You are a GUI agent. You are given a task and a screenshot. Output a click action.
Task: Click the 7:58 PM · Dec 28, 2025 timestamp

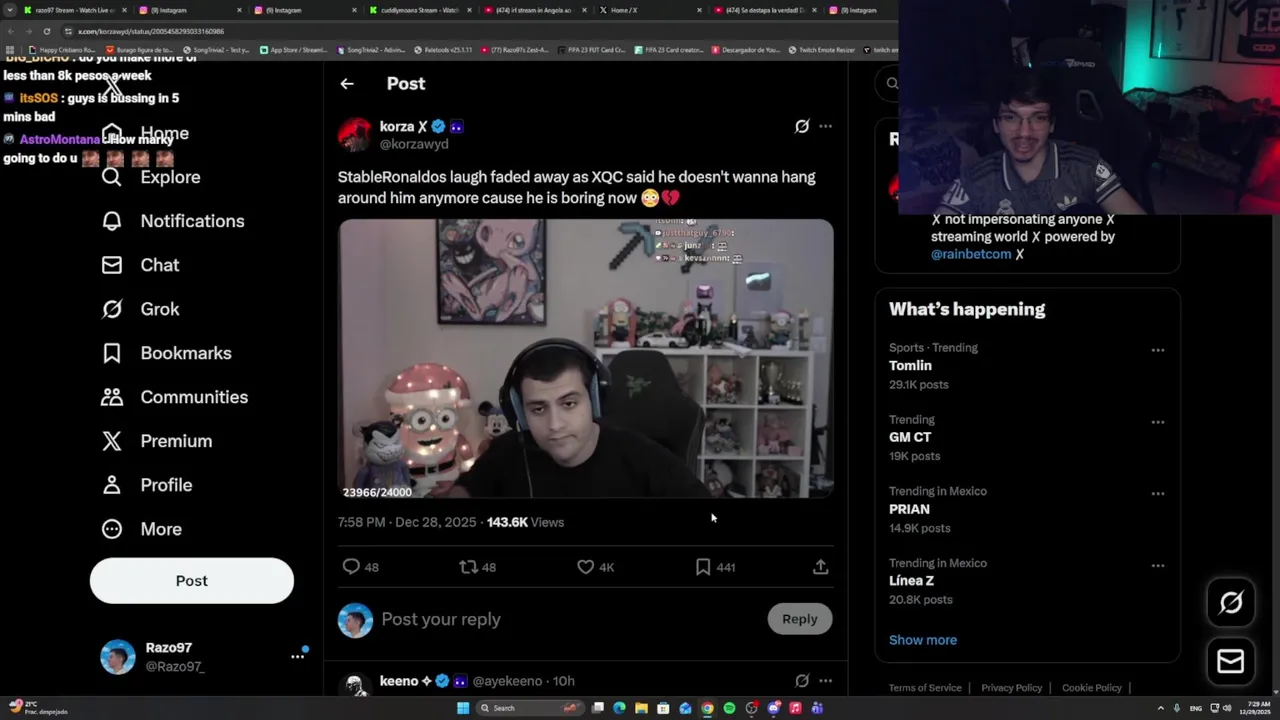(x=408, y=522)
